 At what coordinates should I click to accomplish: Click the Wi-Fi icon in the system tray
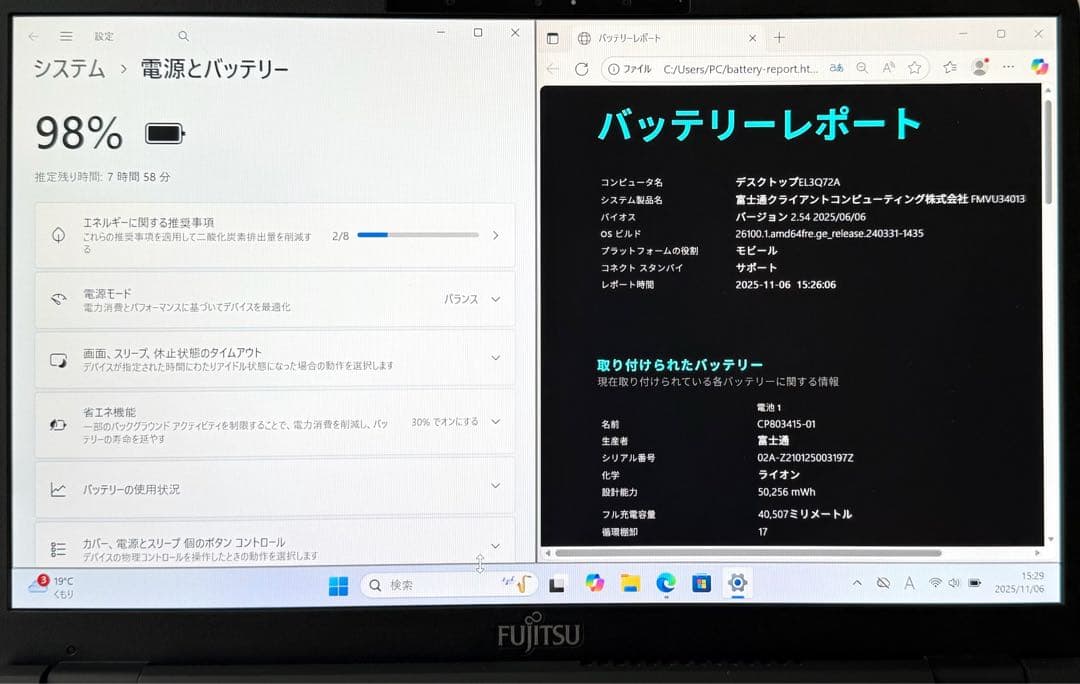pyautogui.click(x=935, y=582)
